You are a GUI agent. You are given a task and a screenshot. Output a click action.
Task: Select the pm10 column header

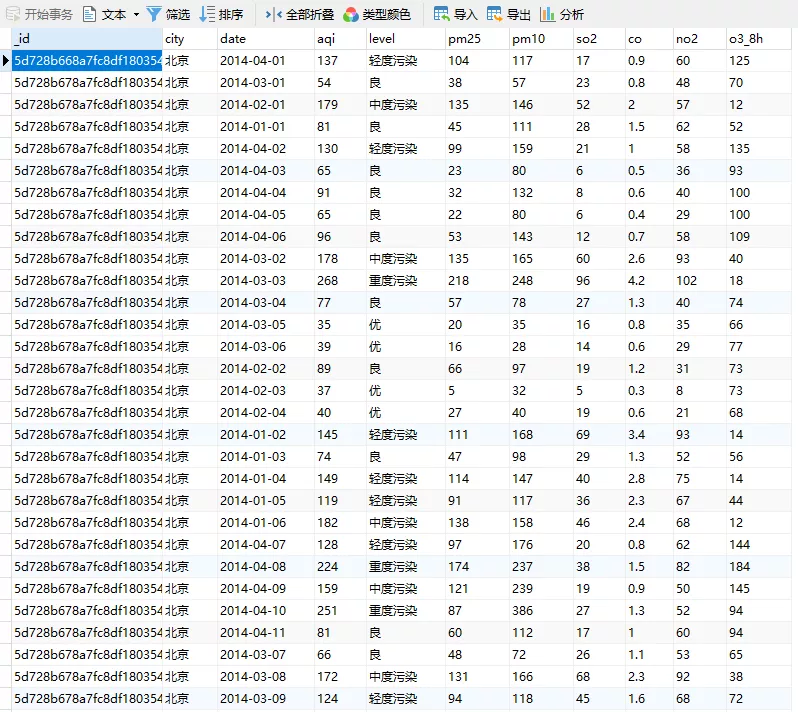(542, 39)
